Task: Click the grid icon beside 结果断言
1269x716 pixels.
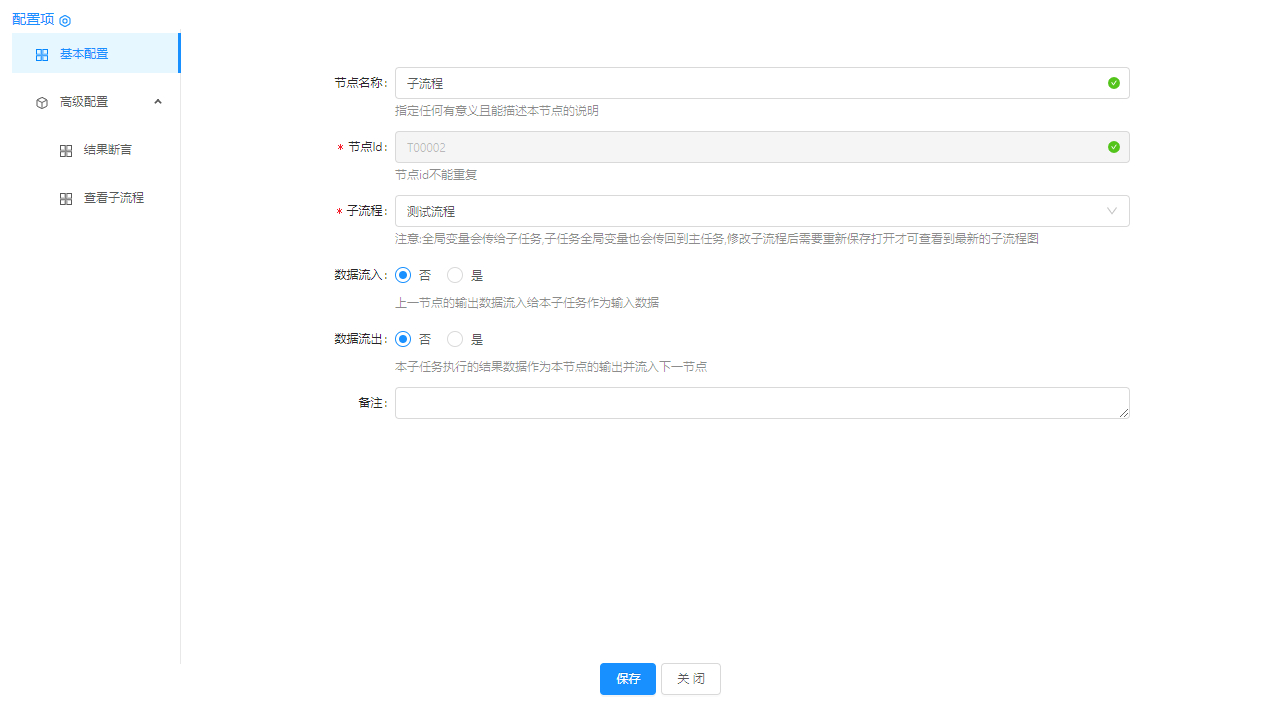Action: [66, 151]
